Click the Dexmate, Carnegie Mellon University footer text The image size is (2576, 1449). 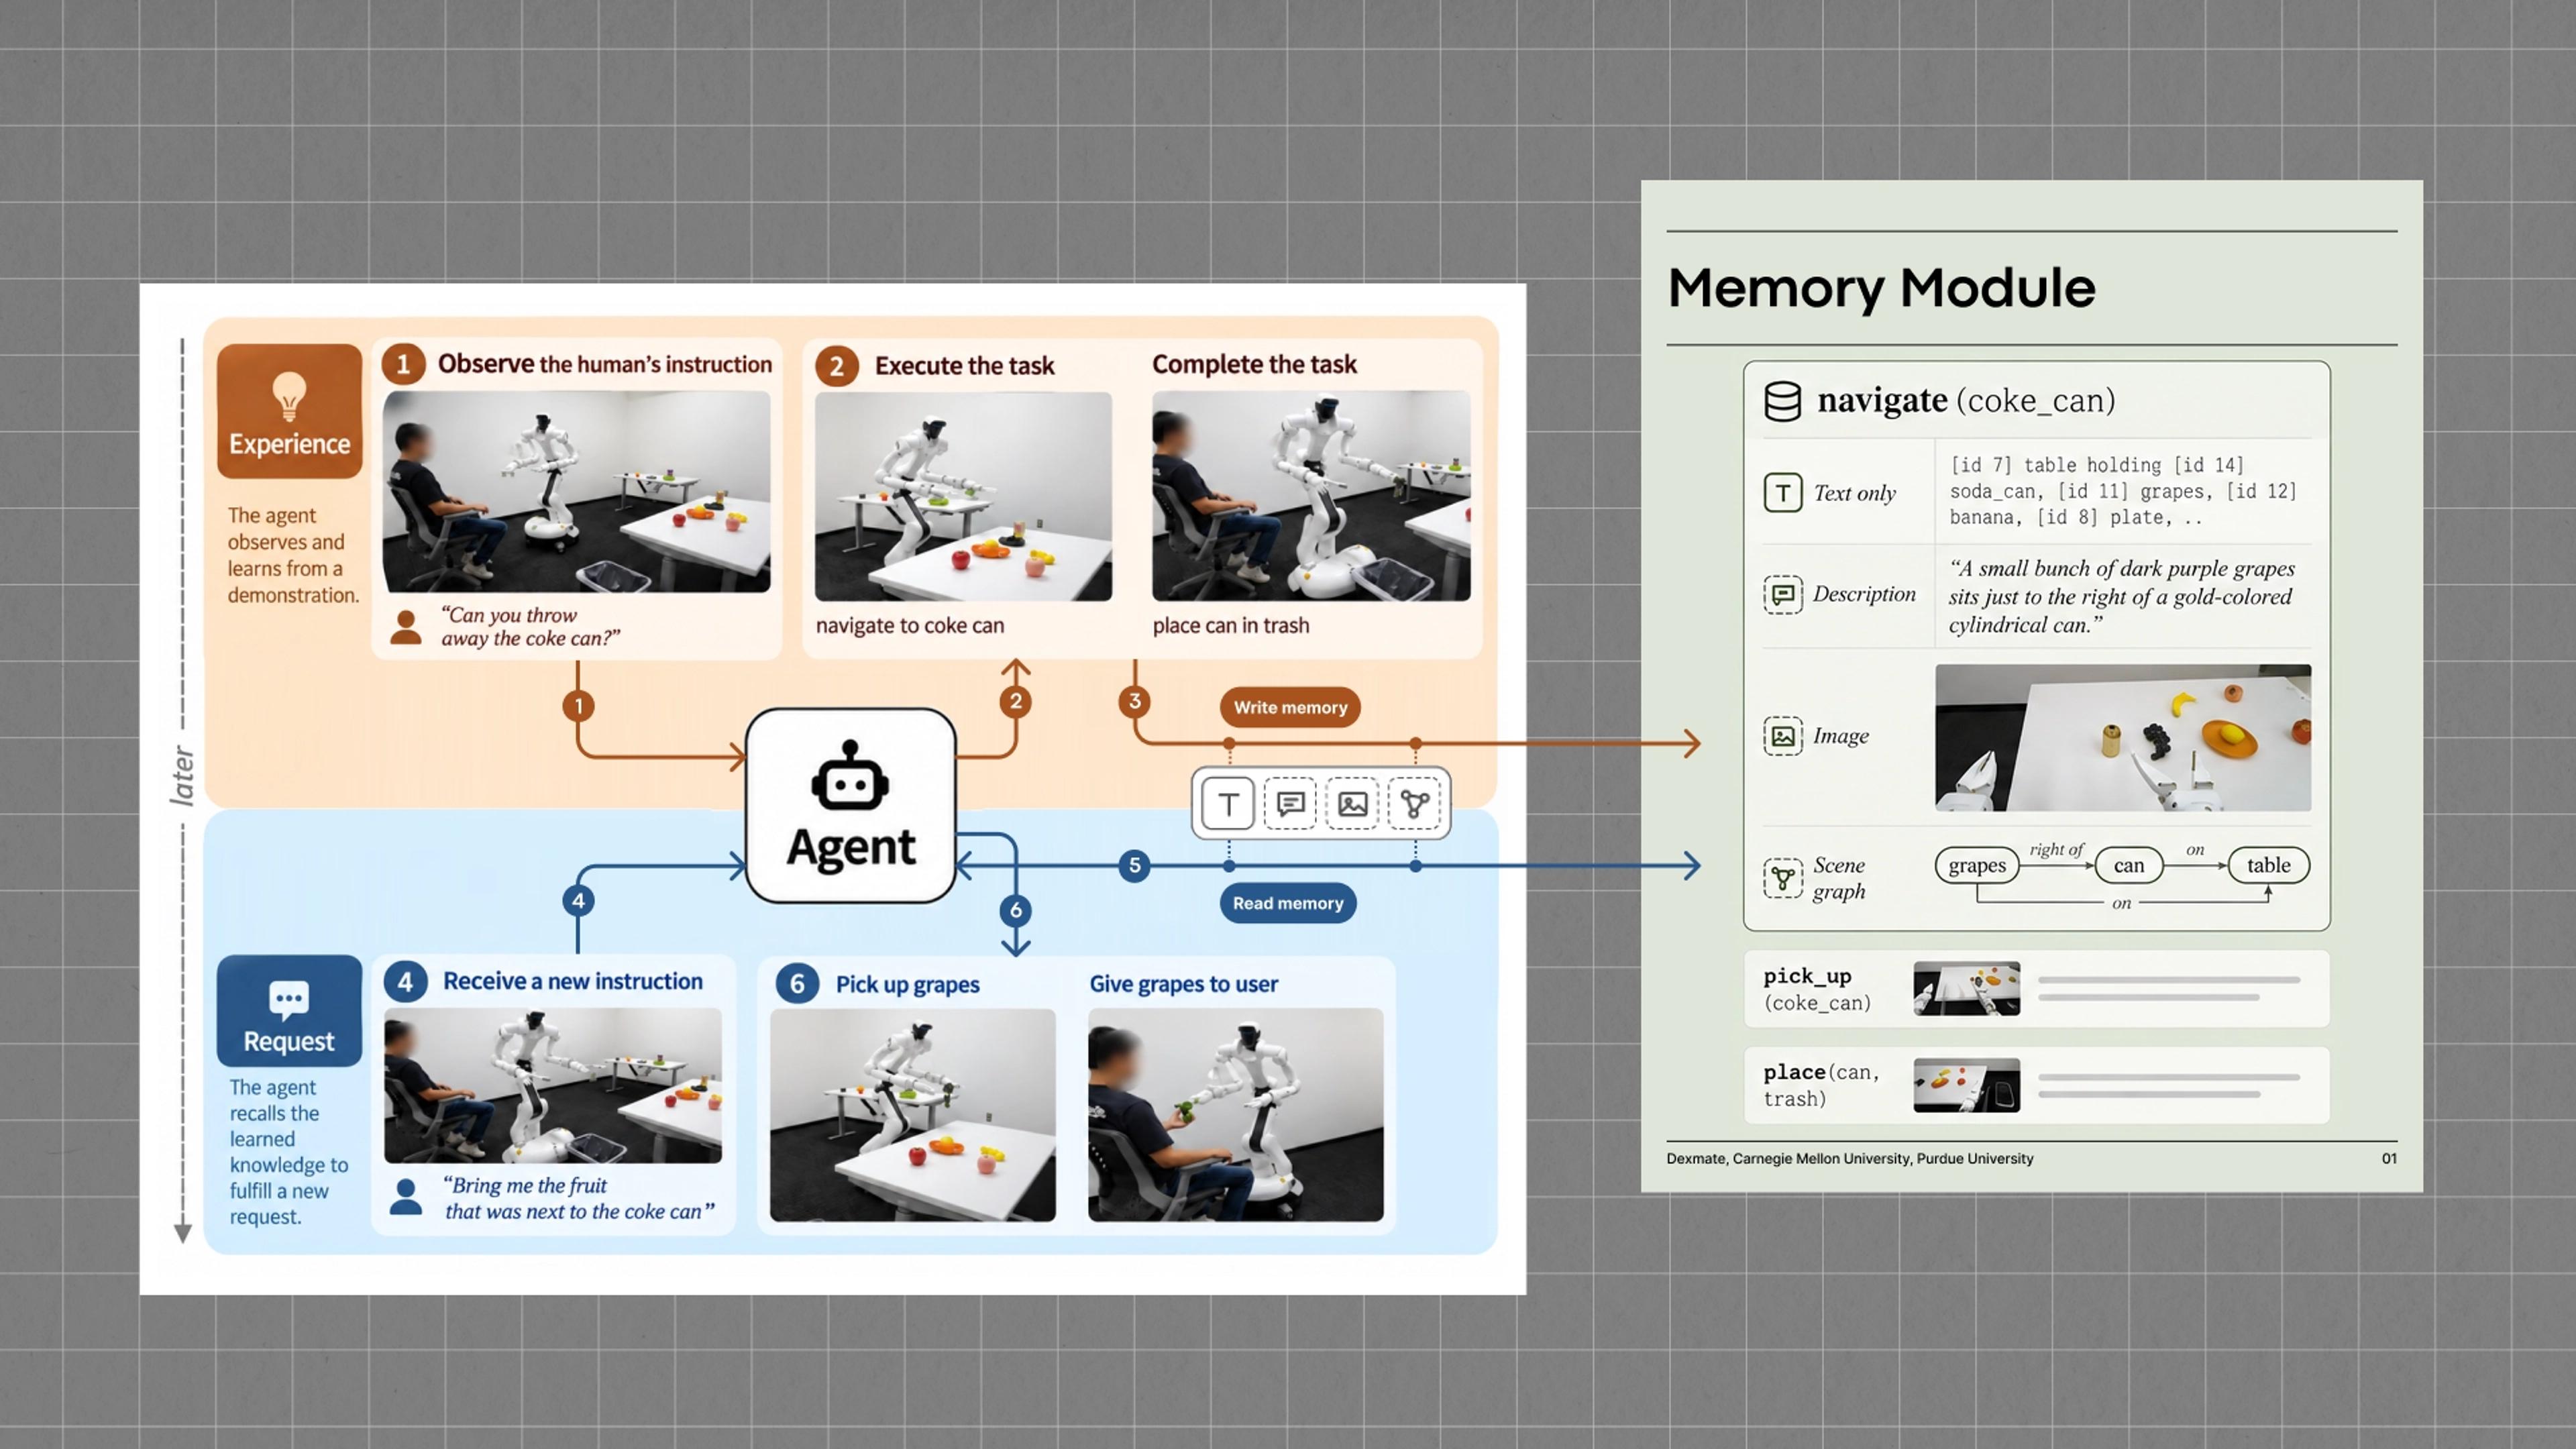(x=1849, y=1158)
